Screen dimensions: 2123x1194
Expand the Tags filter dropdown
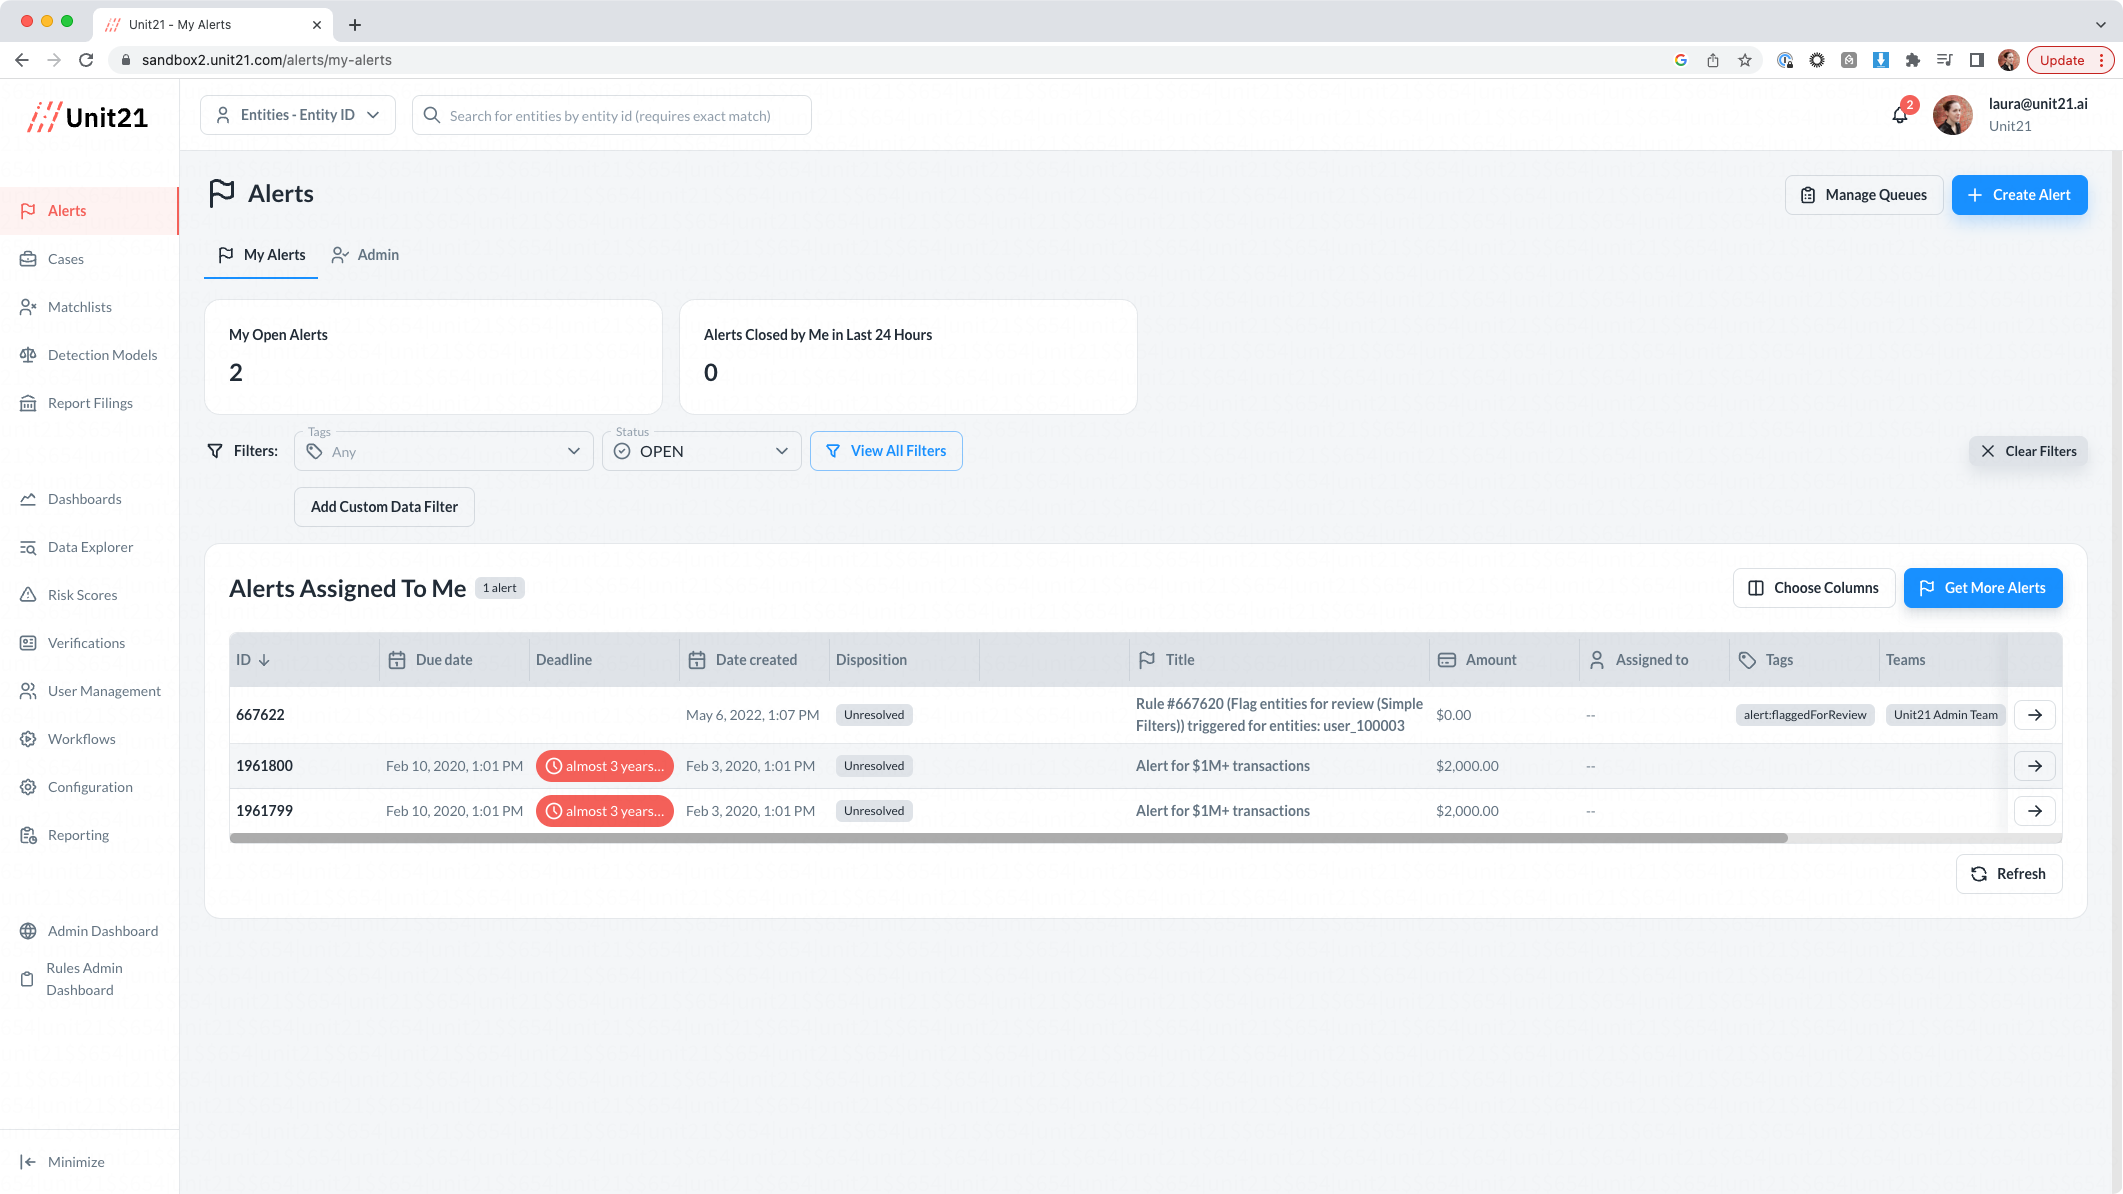coord(444,452)
